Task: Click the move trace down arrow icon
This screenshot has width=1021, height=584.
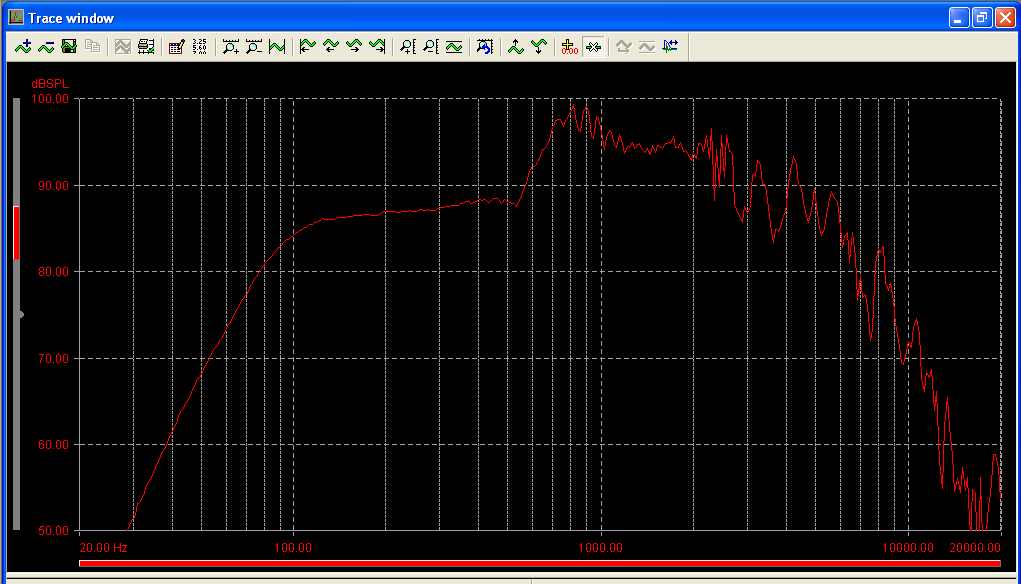Action: pos(538,47)
